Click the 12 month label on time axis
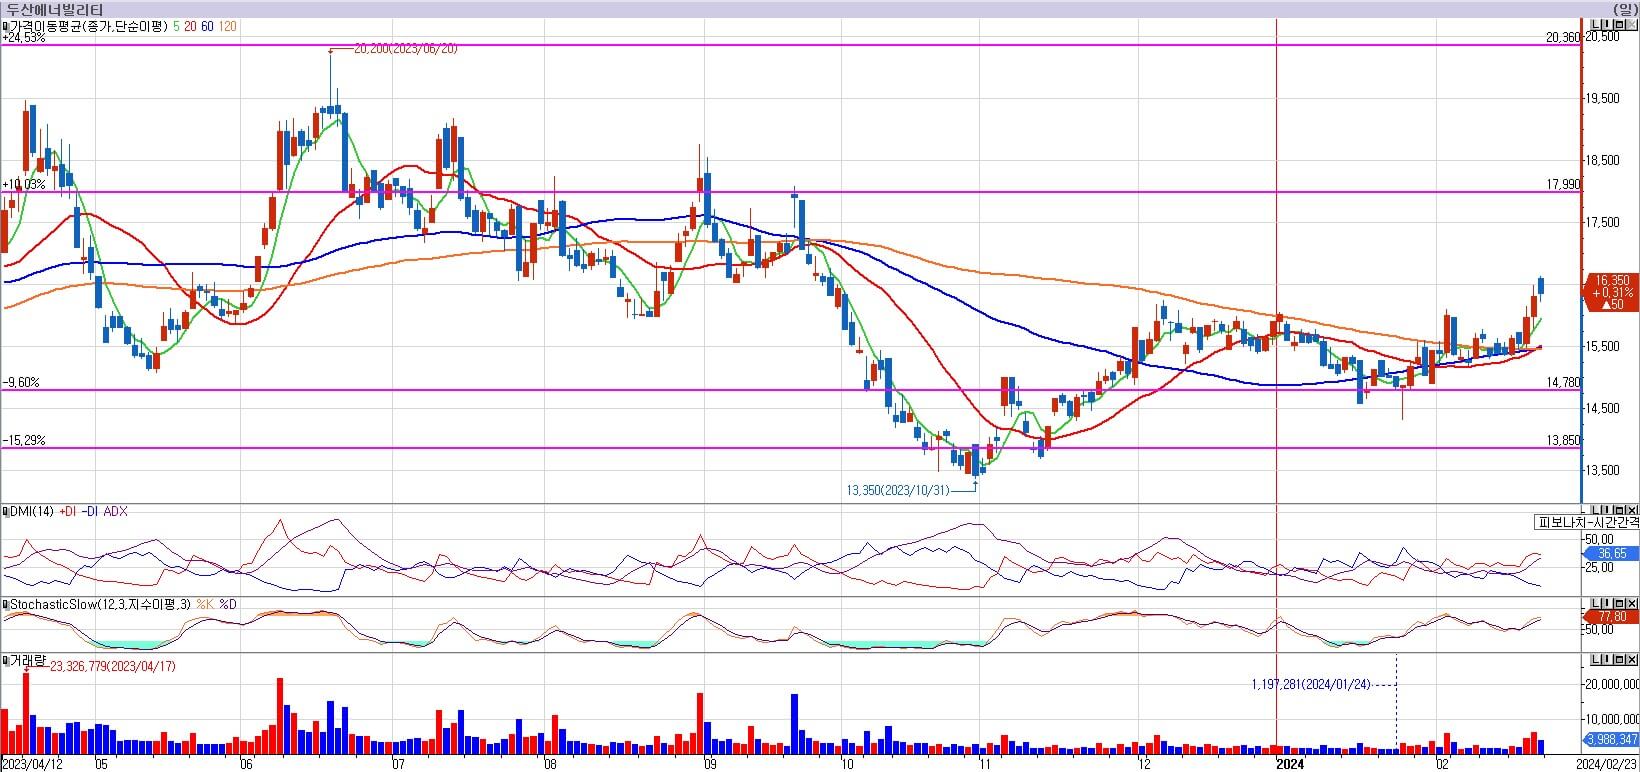The height and width of the screenshot is (772, 1640). coord(1144,764)
